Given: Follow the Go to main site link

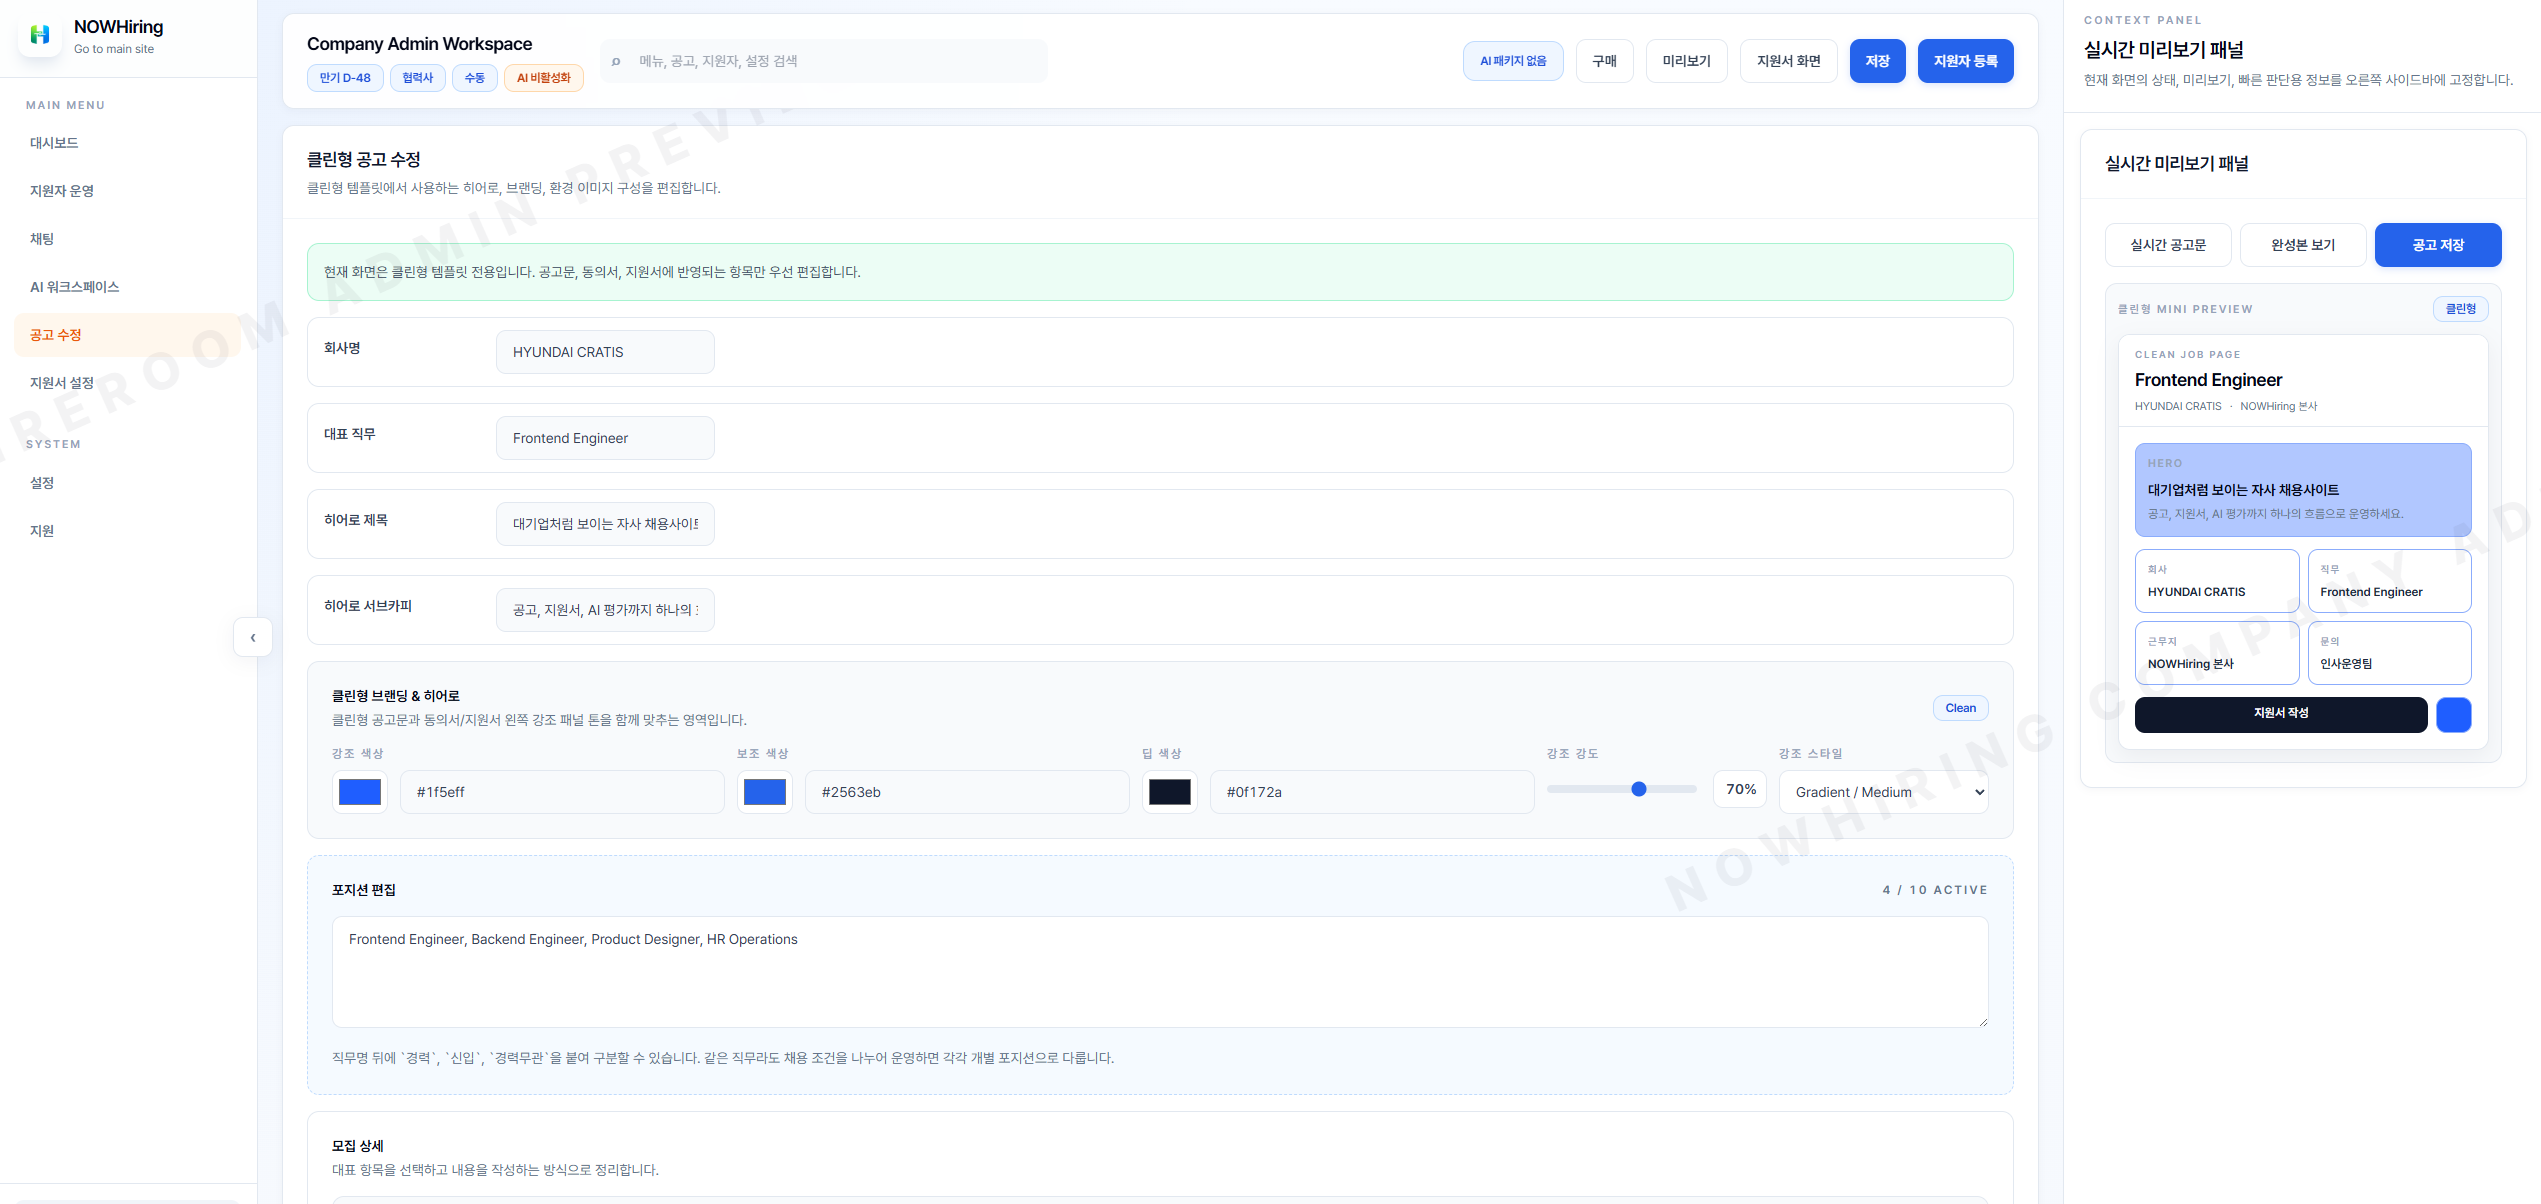Looking at the screenshot, I should [114, 49].
